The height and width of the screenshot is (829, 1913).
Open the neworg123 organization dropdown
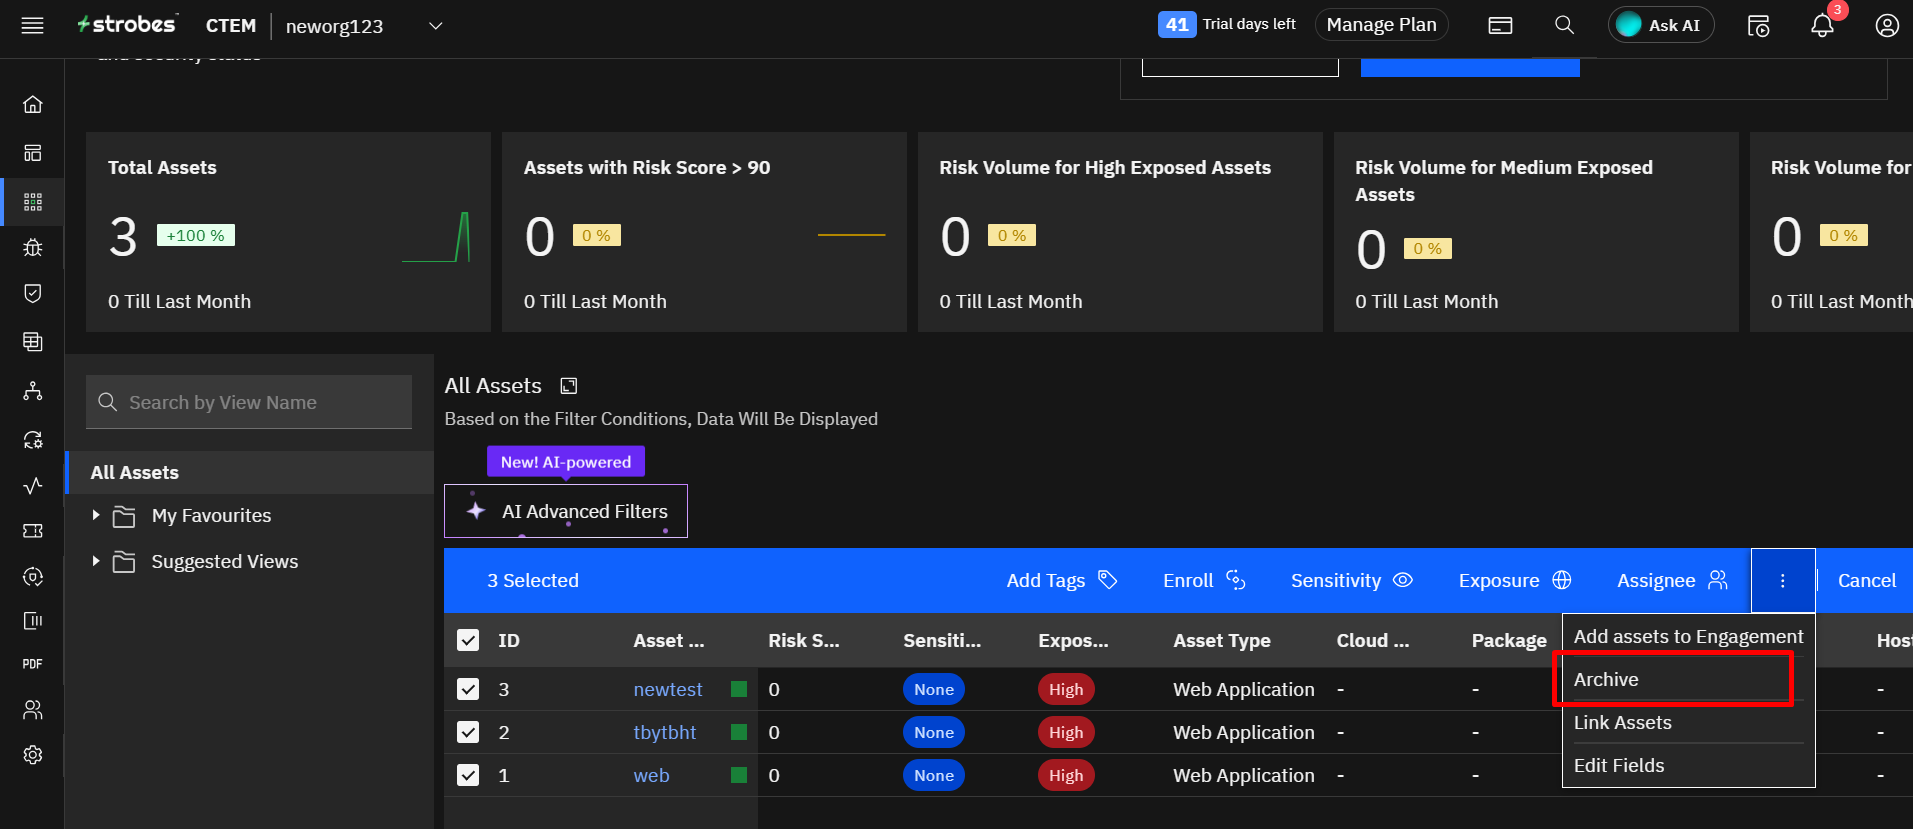(435, 26)
